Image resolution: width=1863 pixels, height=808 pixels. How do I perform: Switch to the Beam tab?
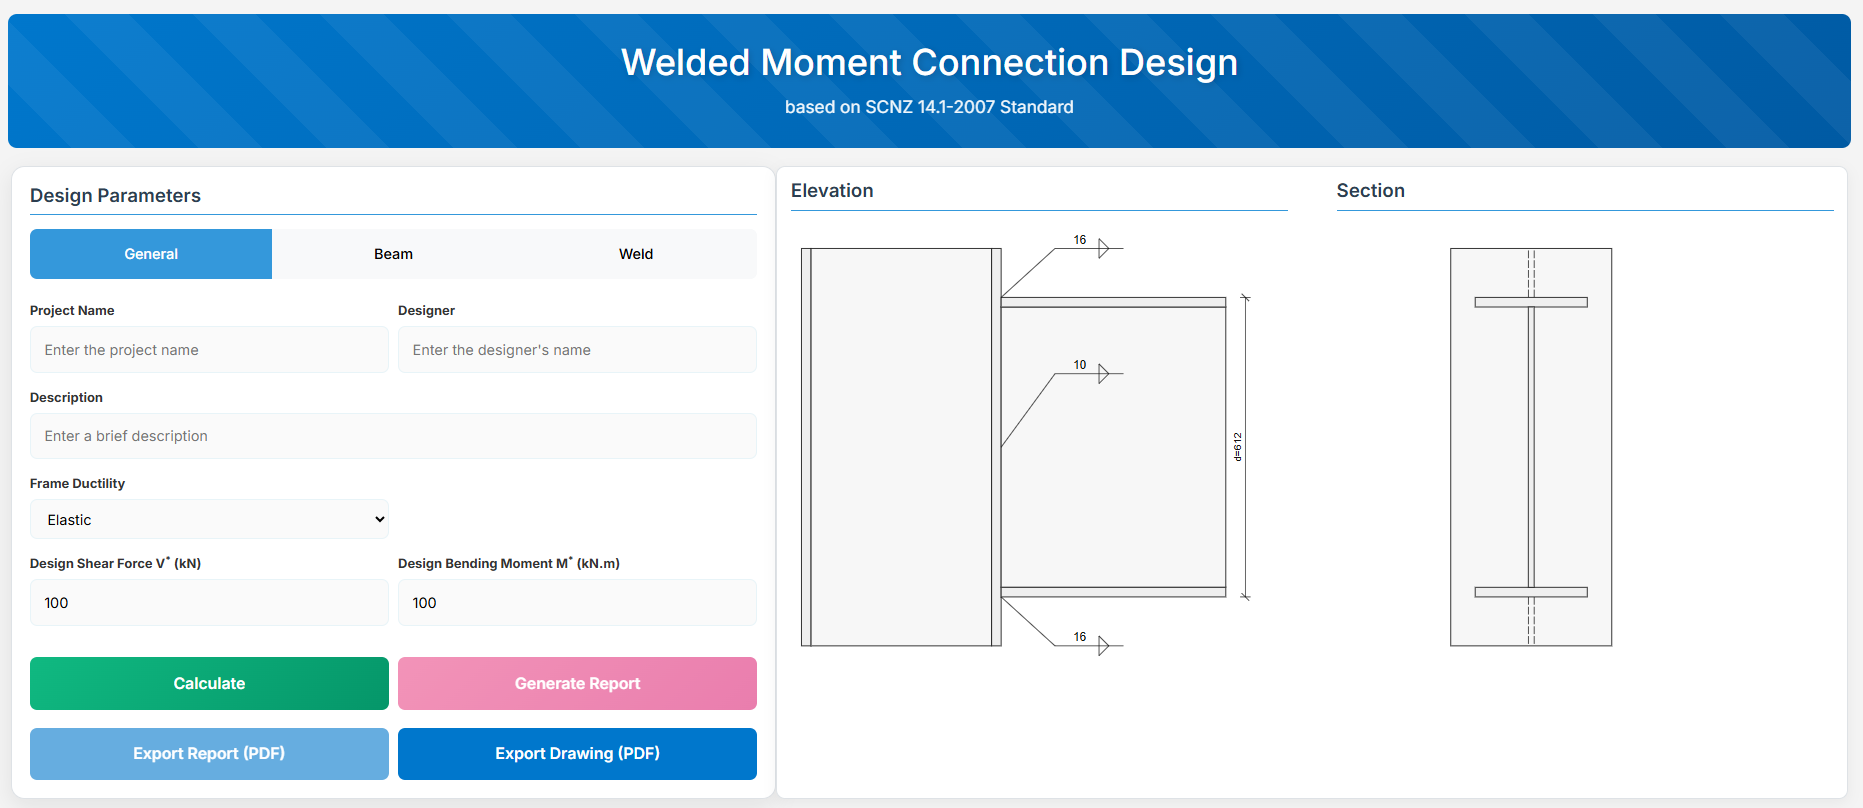pos(393,254)
